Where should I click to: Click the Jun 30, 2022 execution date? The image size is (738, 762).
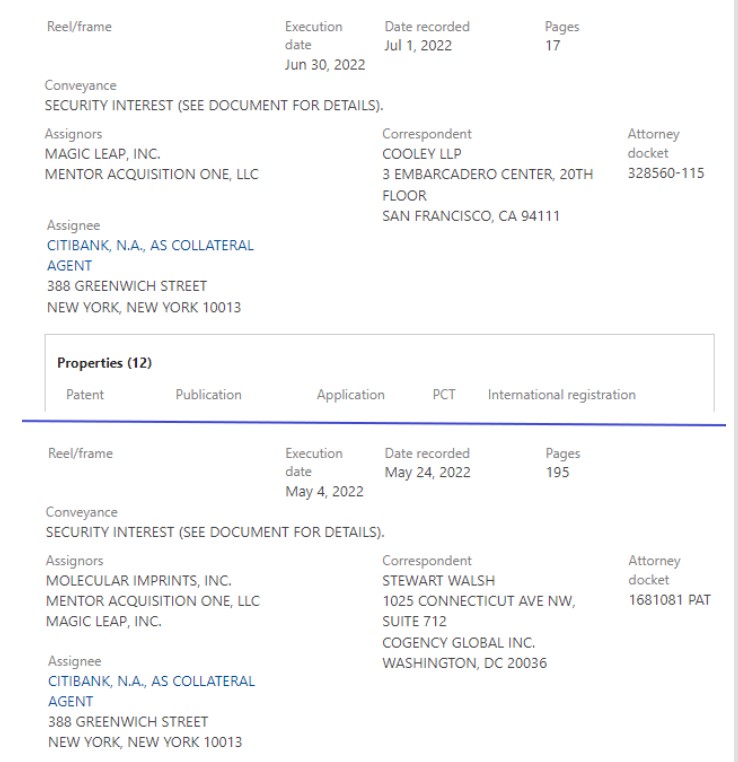(x=325, y=65)
